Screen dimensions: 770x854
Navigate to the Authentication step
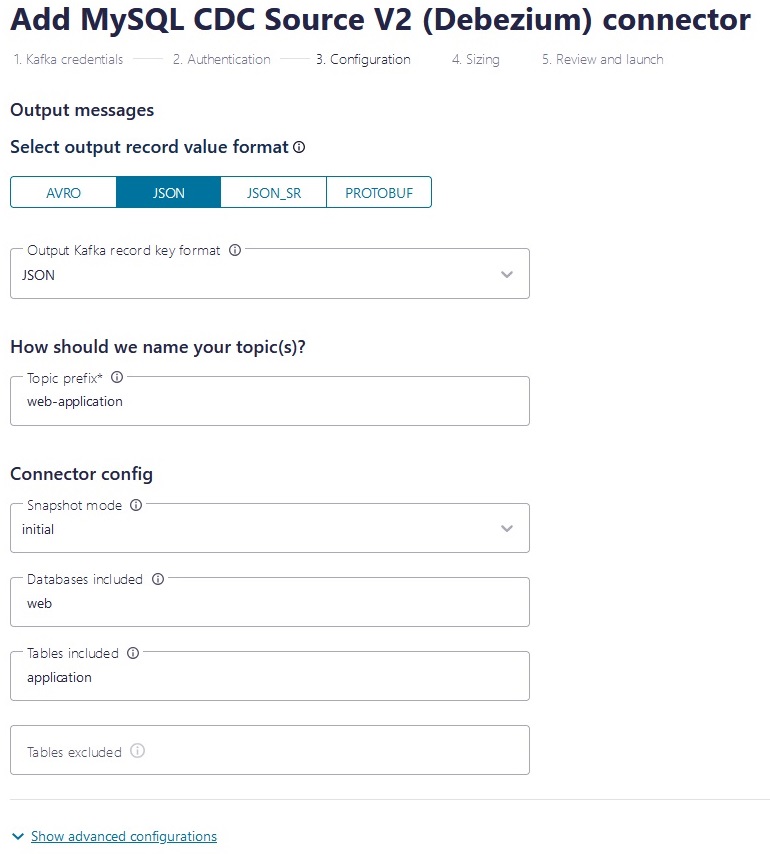click(221, 59)
